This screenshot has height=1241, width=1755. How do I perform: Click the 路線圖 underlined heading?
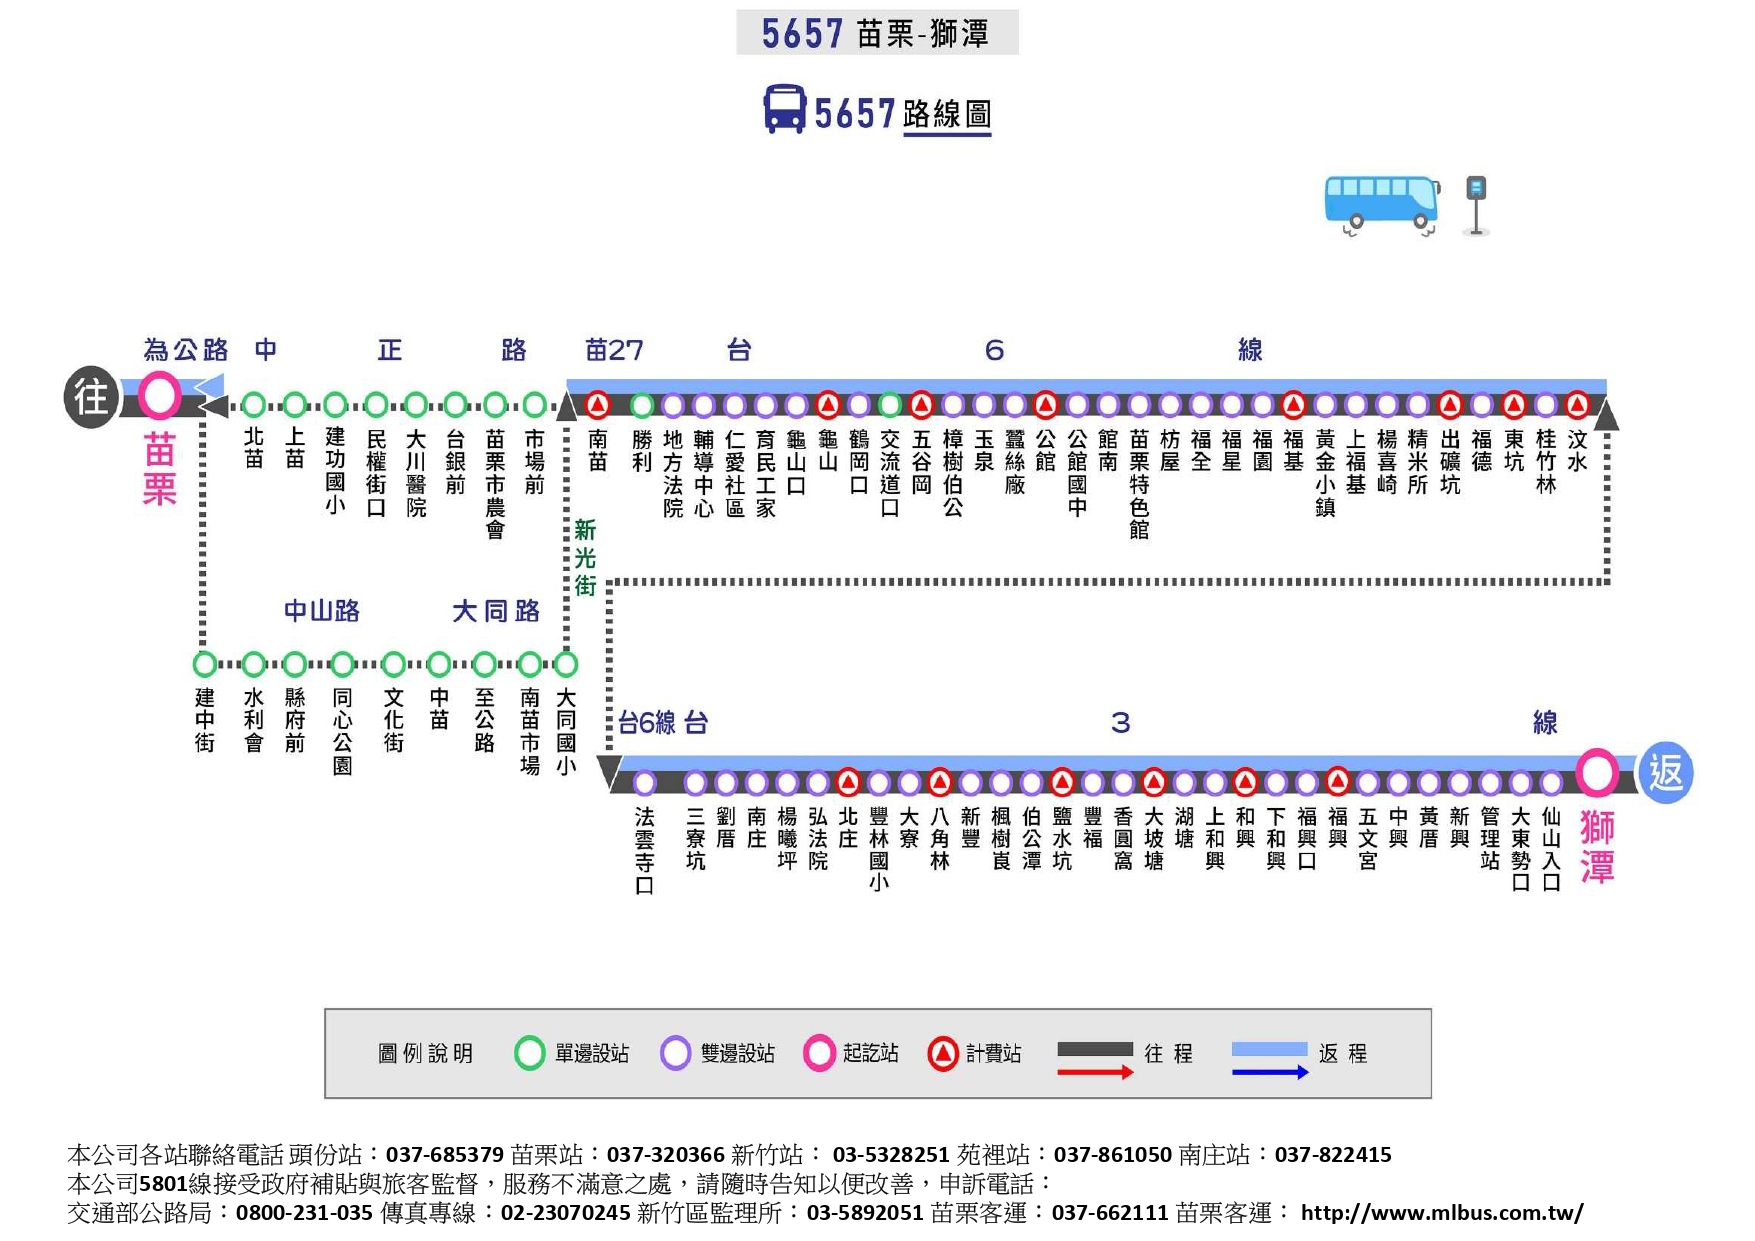pos(947,114)
